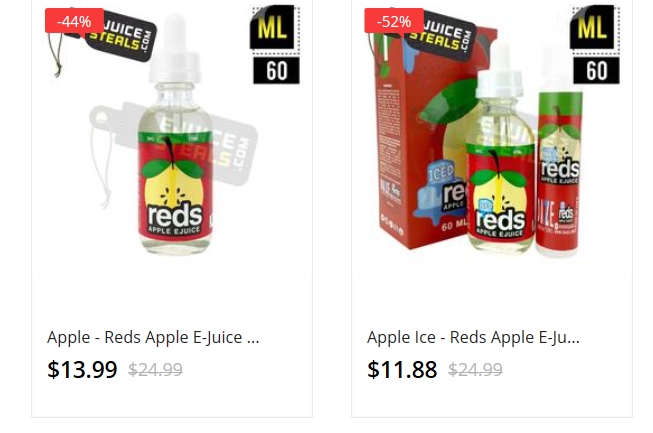Click the 60 size badge on the Apple Ice card

coord(596,70)
